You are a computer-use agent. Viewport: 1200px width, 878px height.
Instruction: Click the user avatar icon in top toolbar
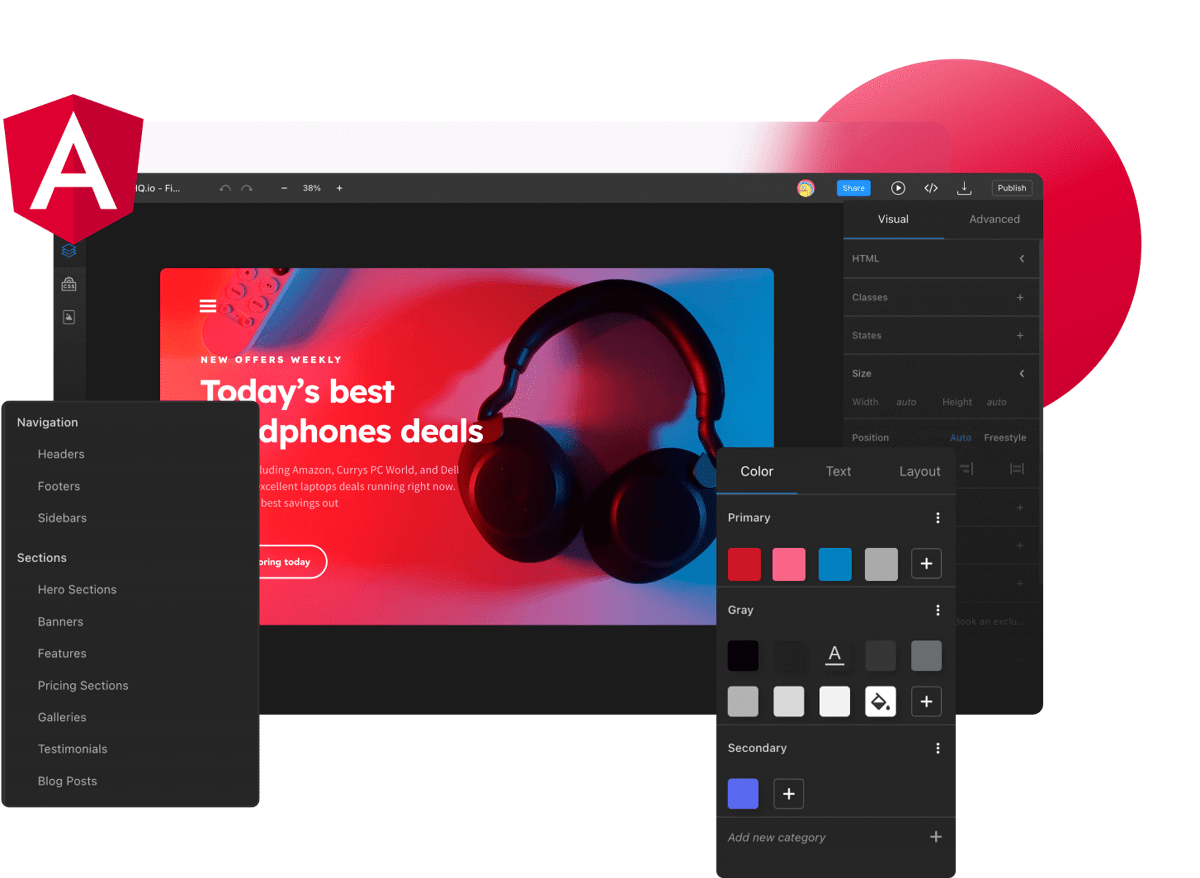806,187
